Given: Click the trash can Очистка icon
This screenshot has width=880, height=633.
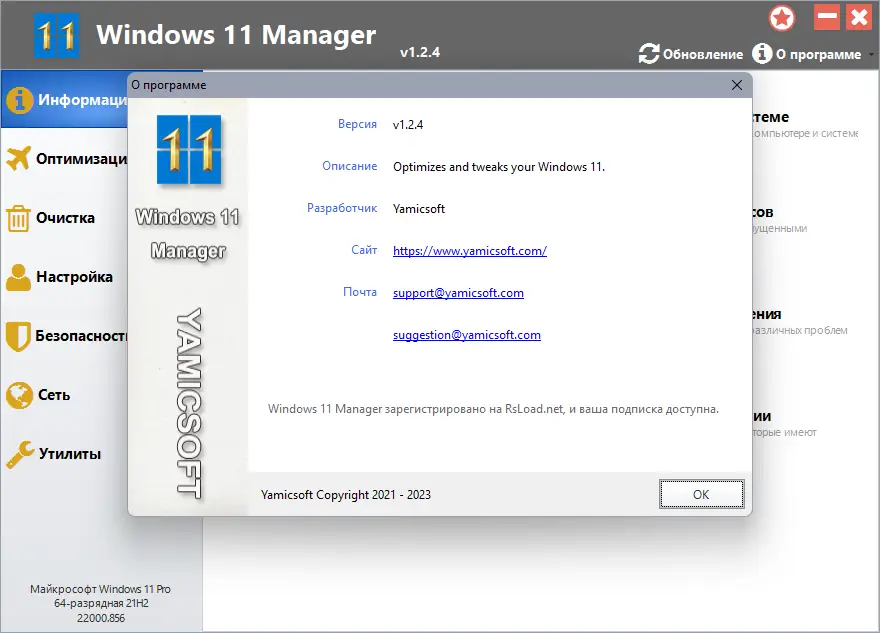Looking at the screenshot, I should pos(18,218).
